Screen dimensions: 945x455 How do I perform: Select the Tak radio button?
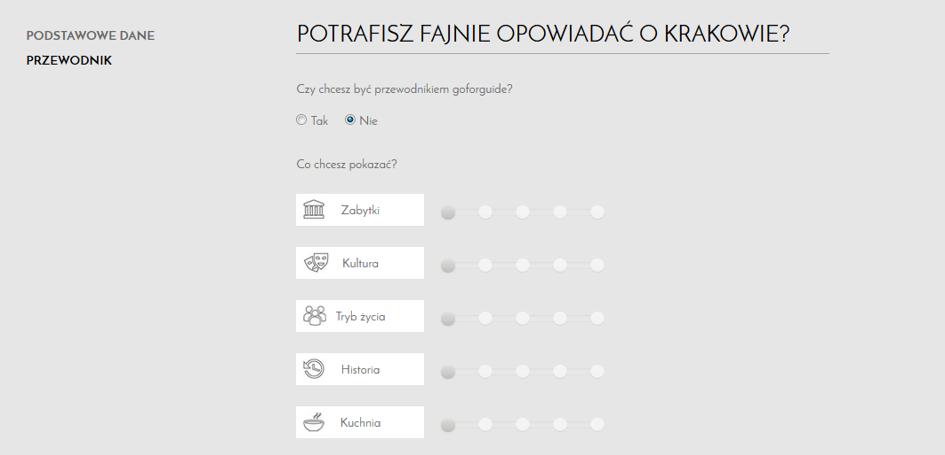[x=301, y=120]
